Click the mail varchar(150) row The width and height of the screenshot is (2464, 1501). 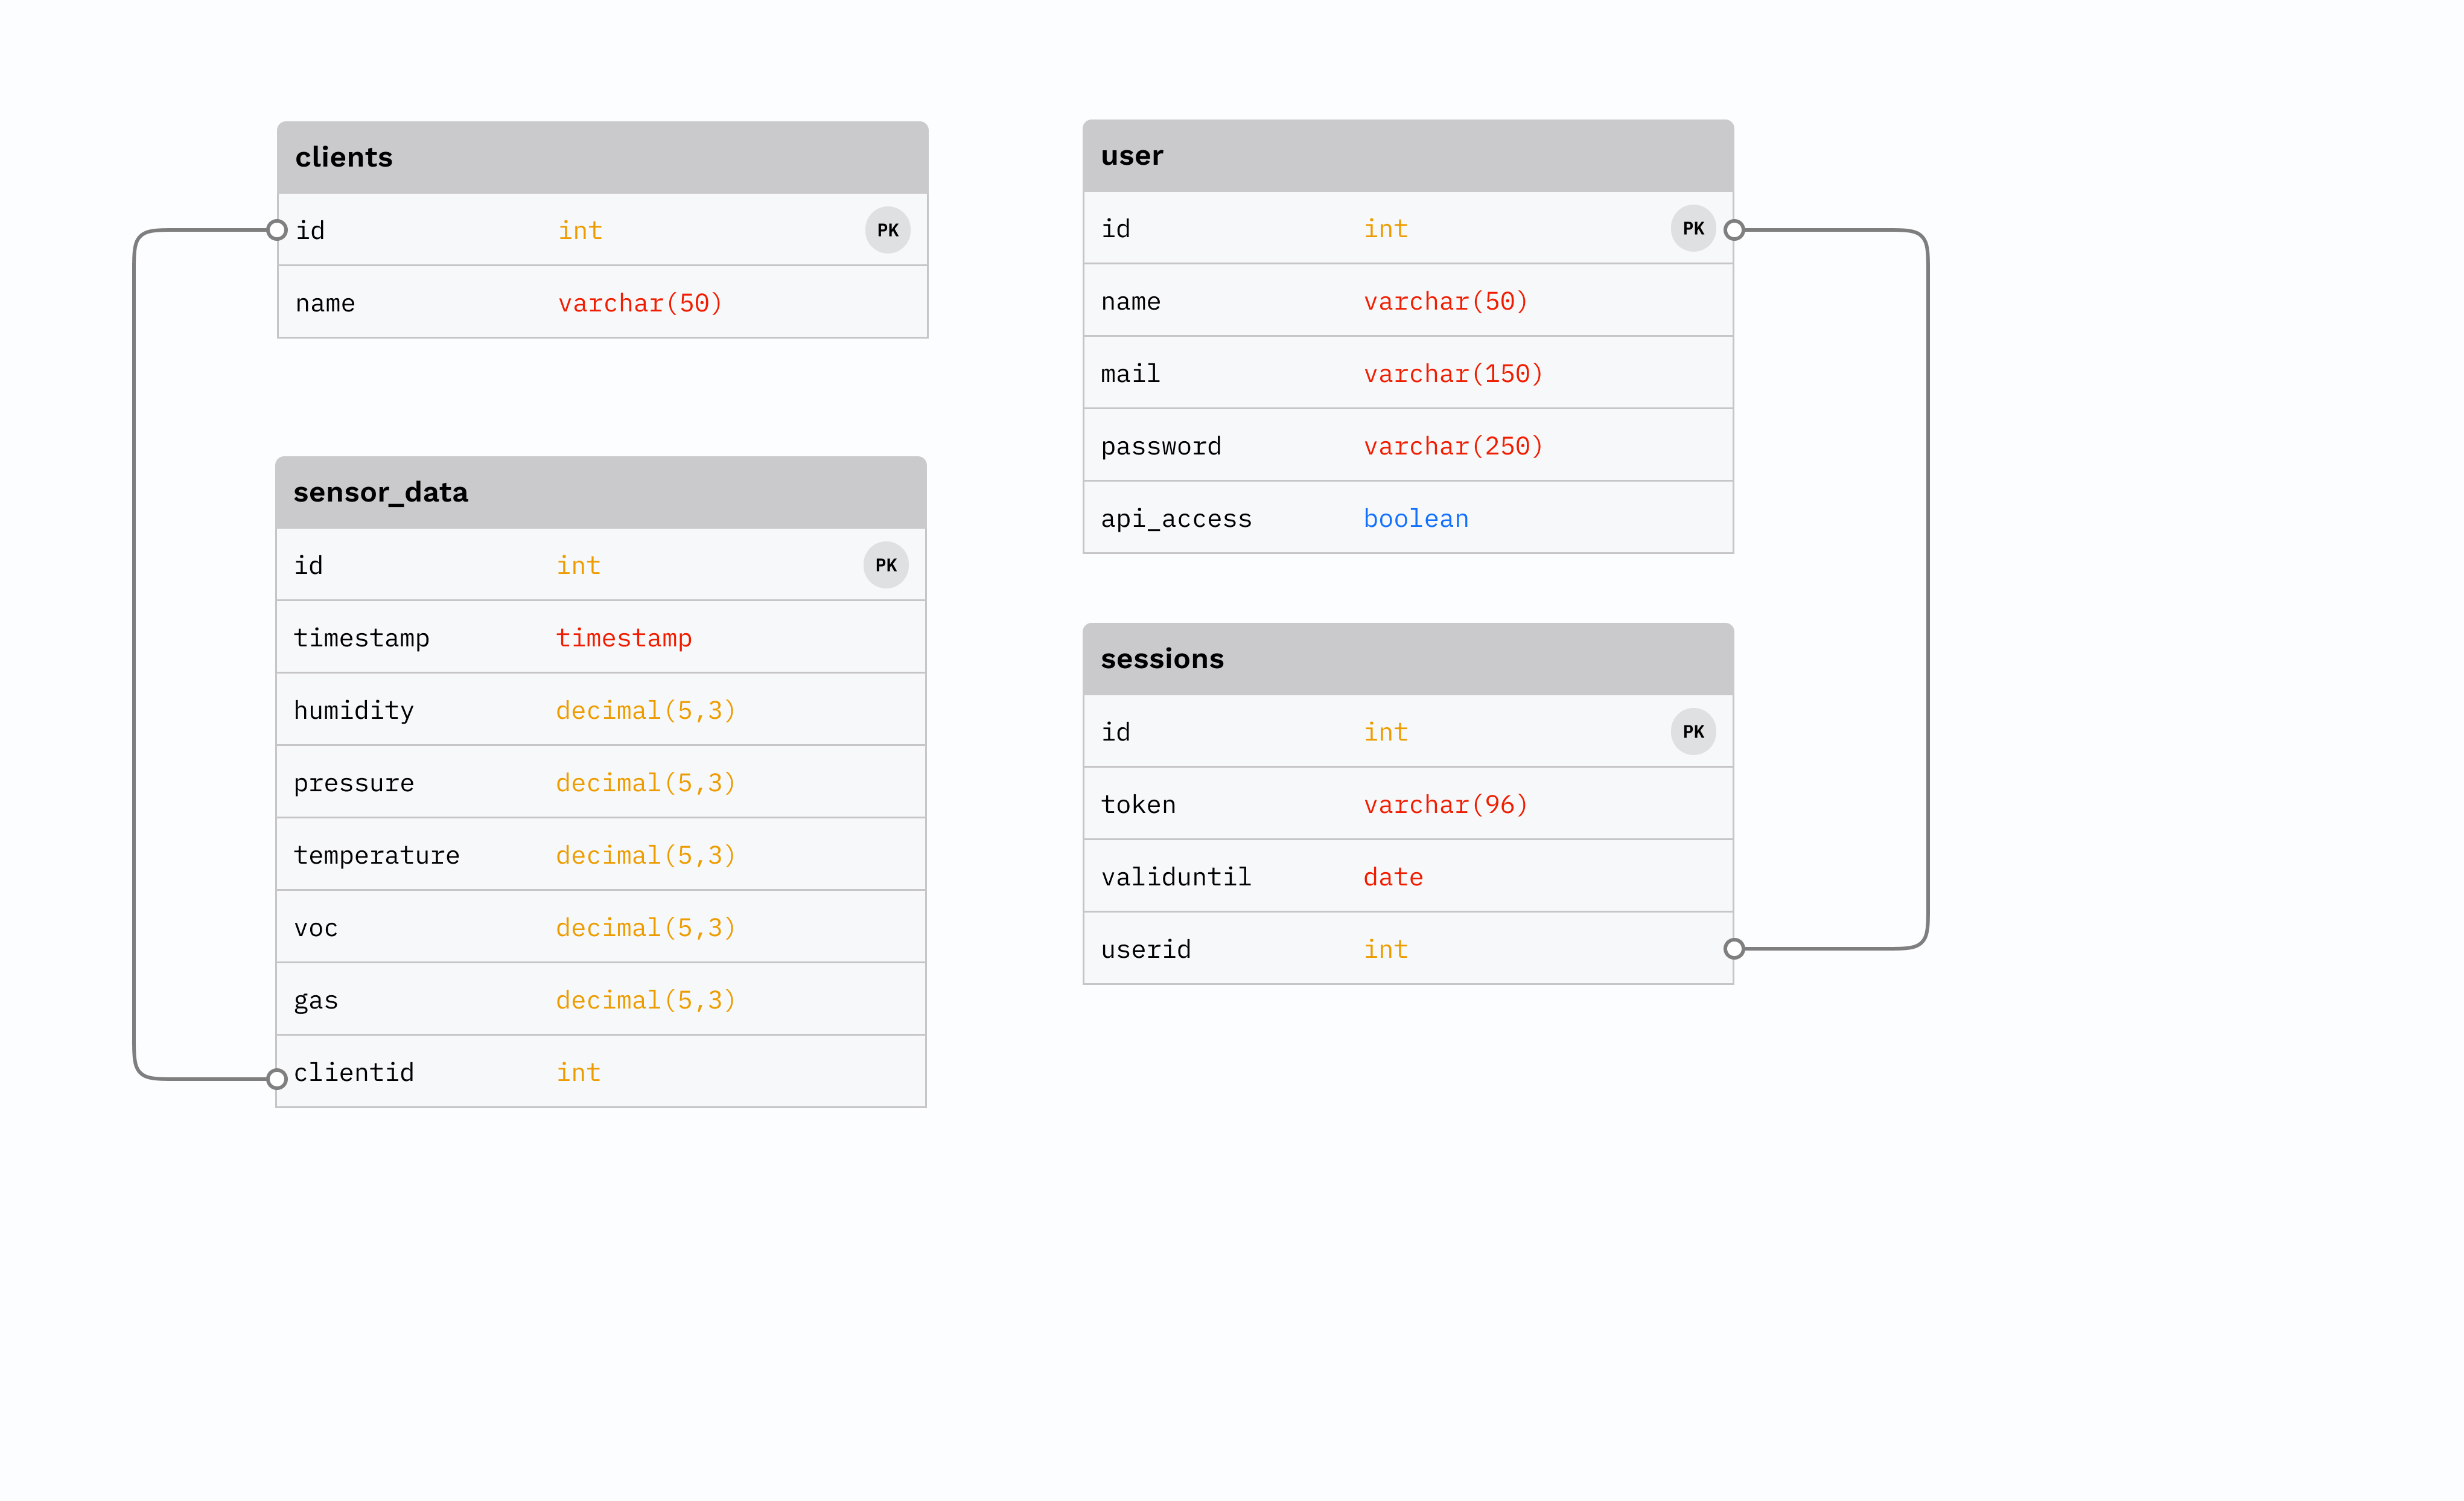point(1407,373)
